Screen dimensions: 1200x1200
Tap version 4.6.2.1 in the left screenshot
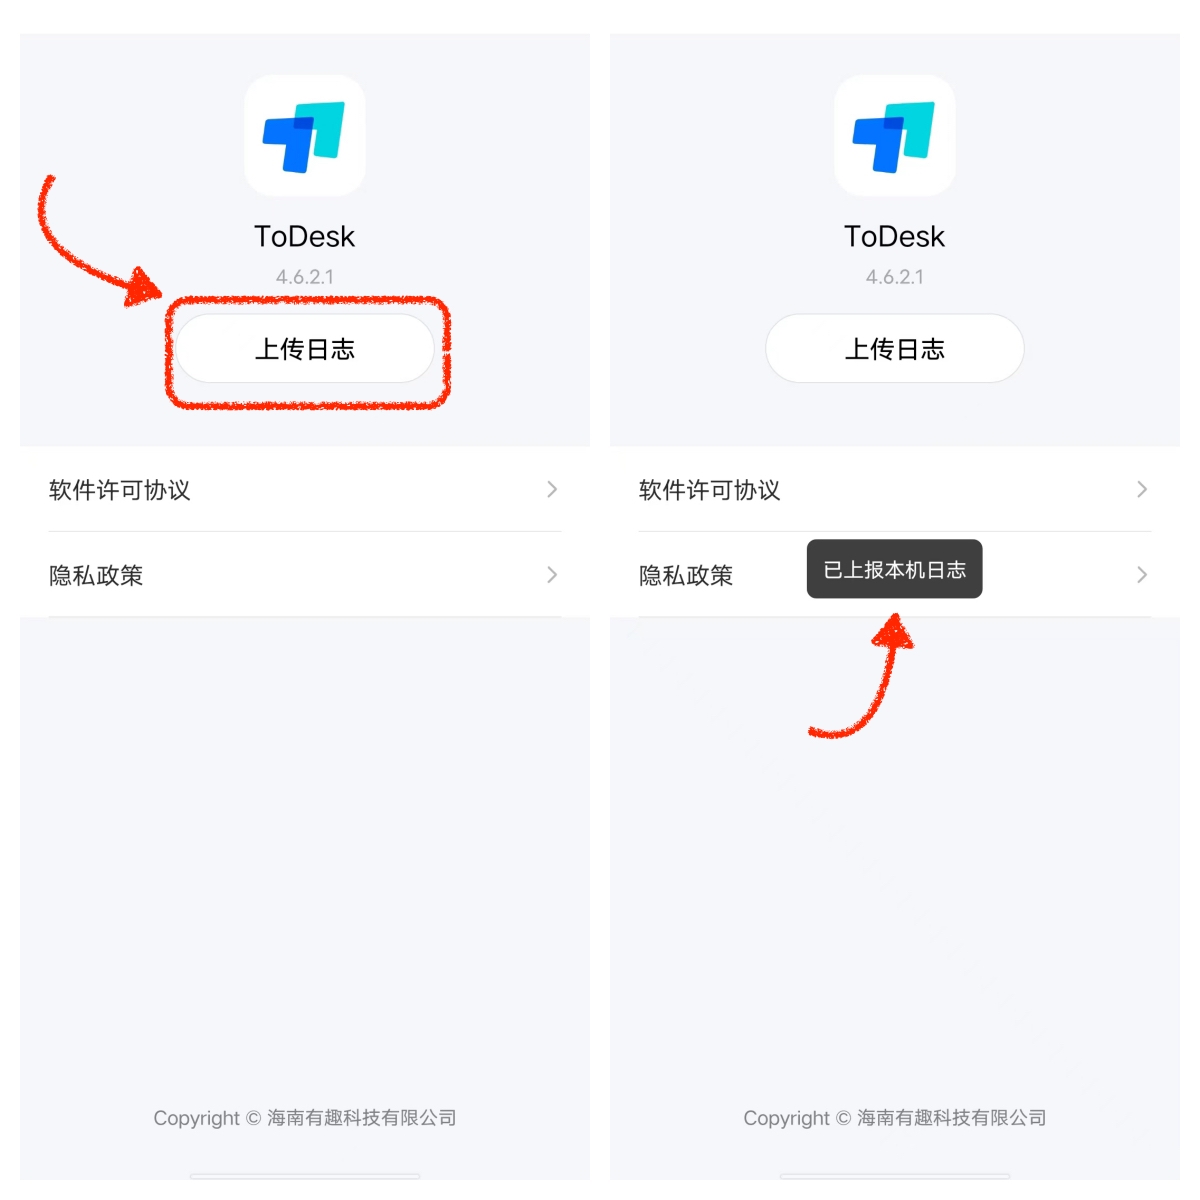tap(305, 277)
